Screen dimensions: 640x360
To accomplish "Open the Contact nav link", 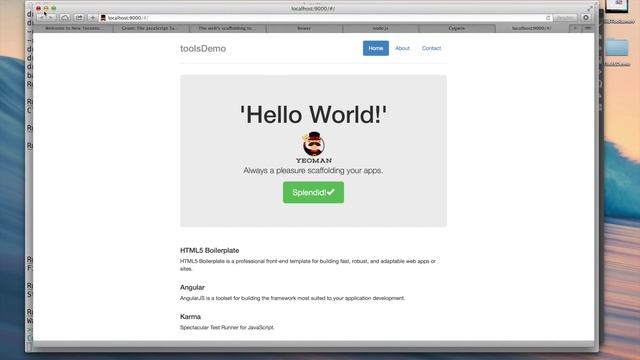I will click(x=431, y=48).
